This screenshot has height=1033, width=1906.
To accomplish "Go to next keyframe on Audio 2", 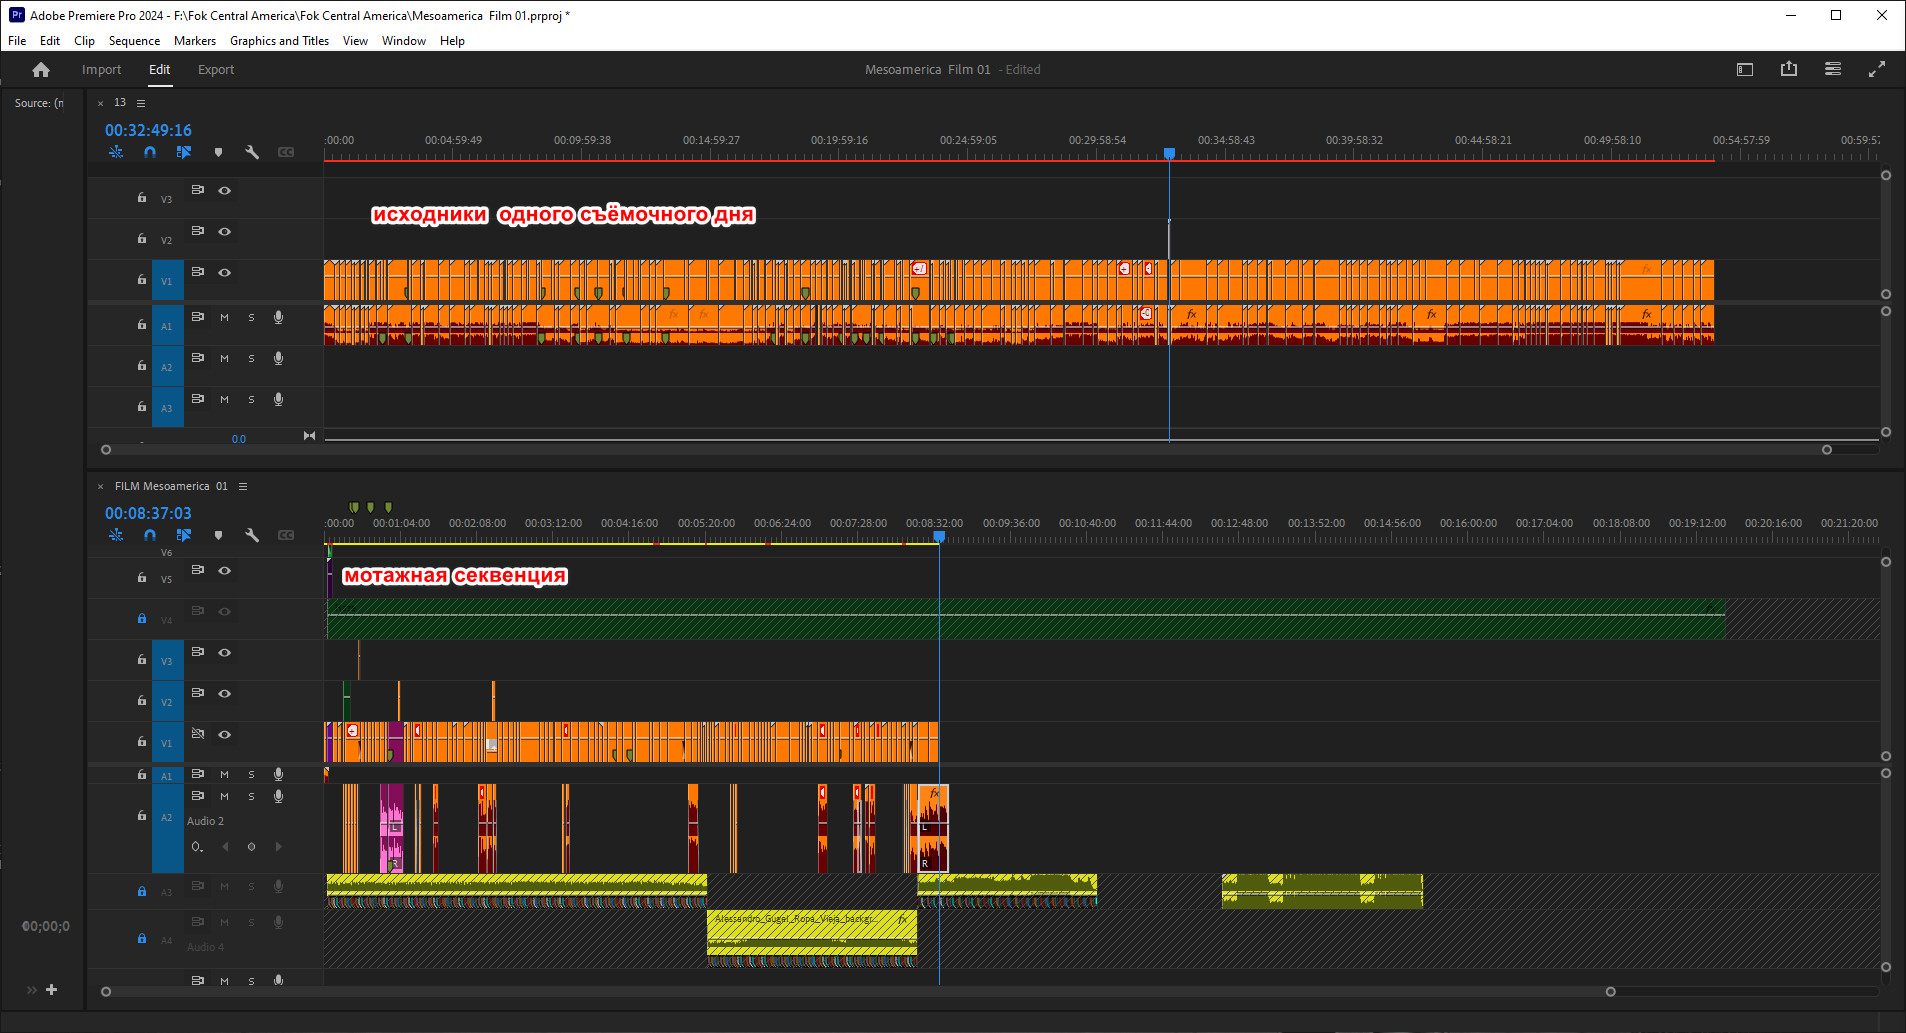I will pos(278,847).
